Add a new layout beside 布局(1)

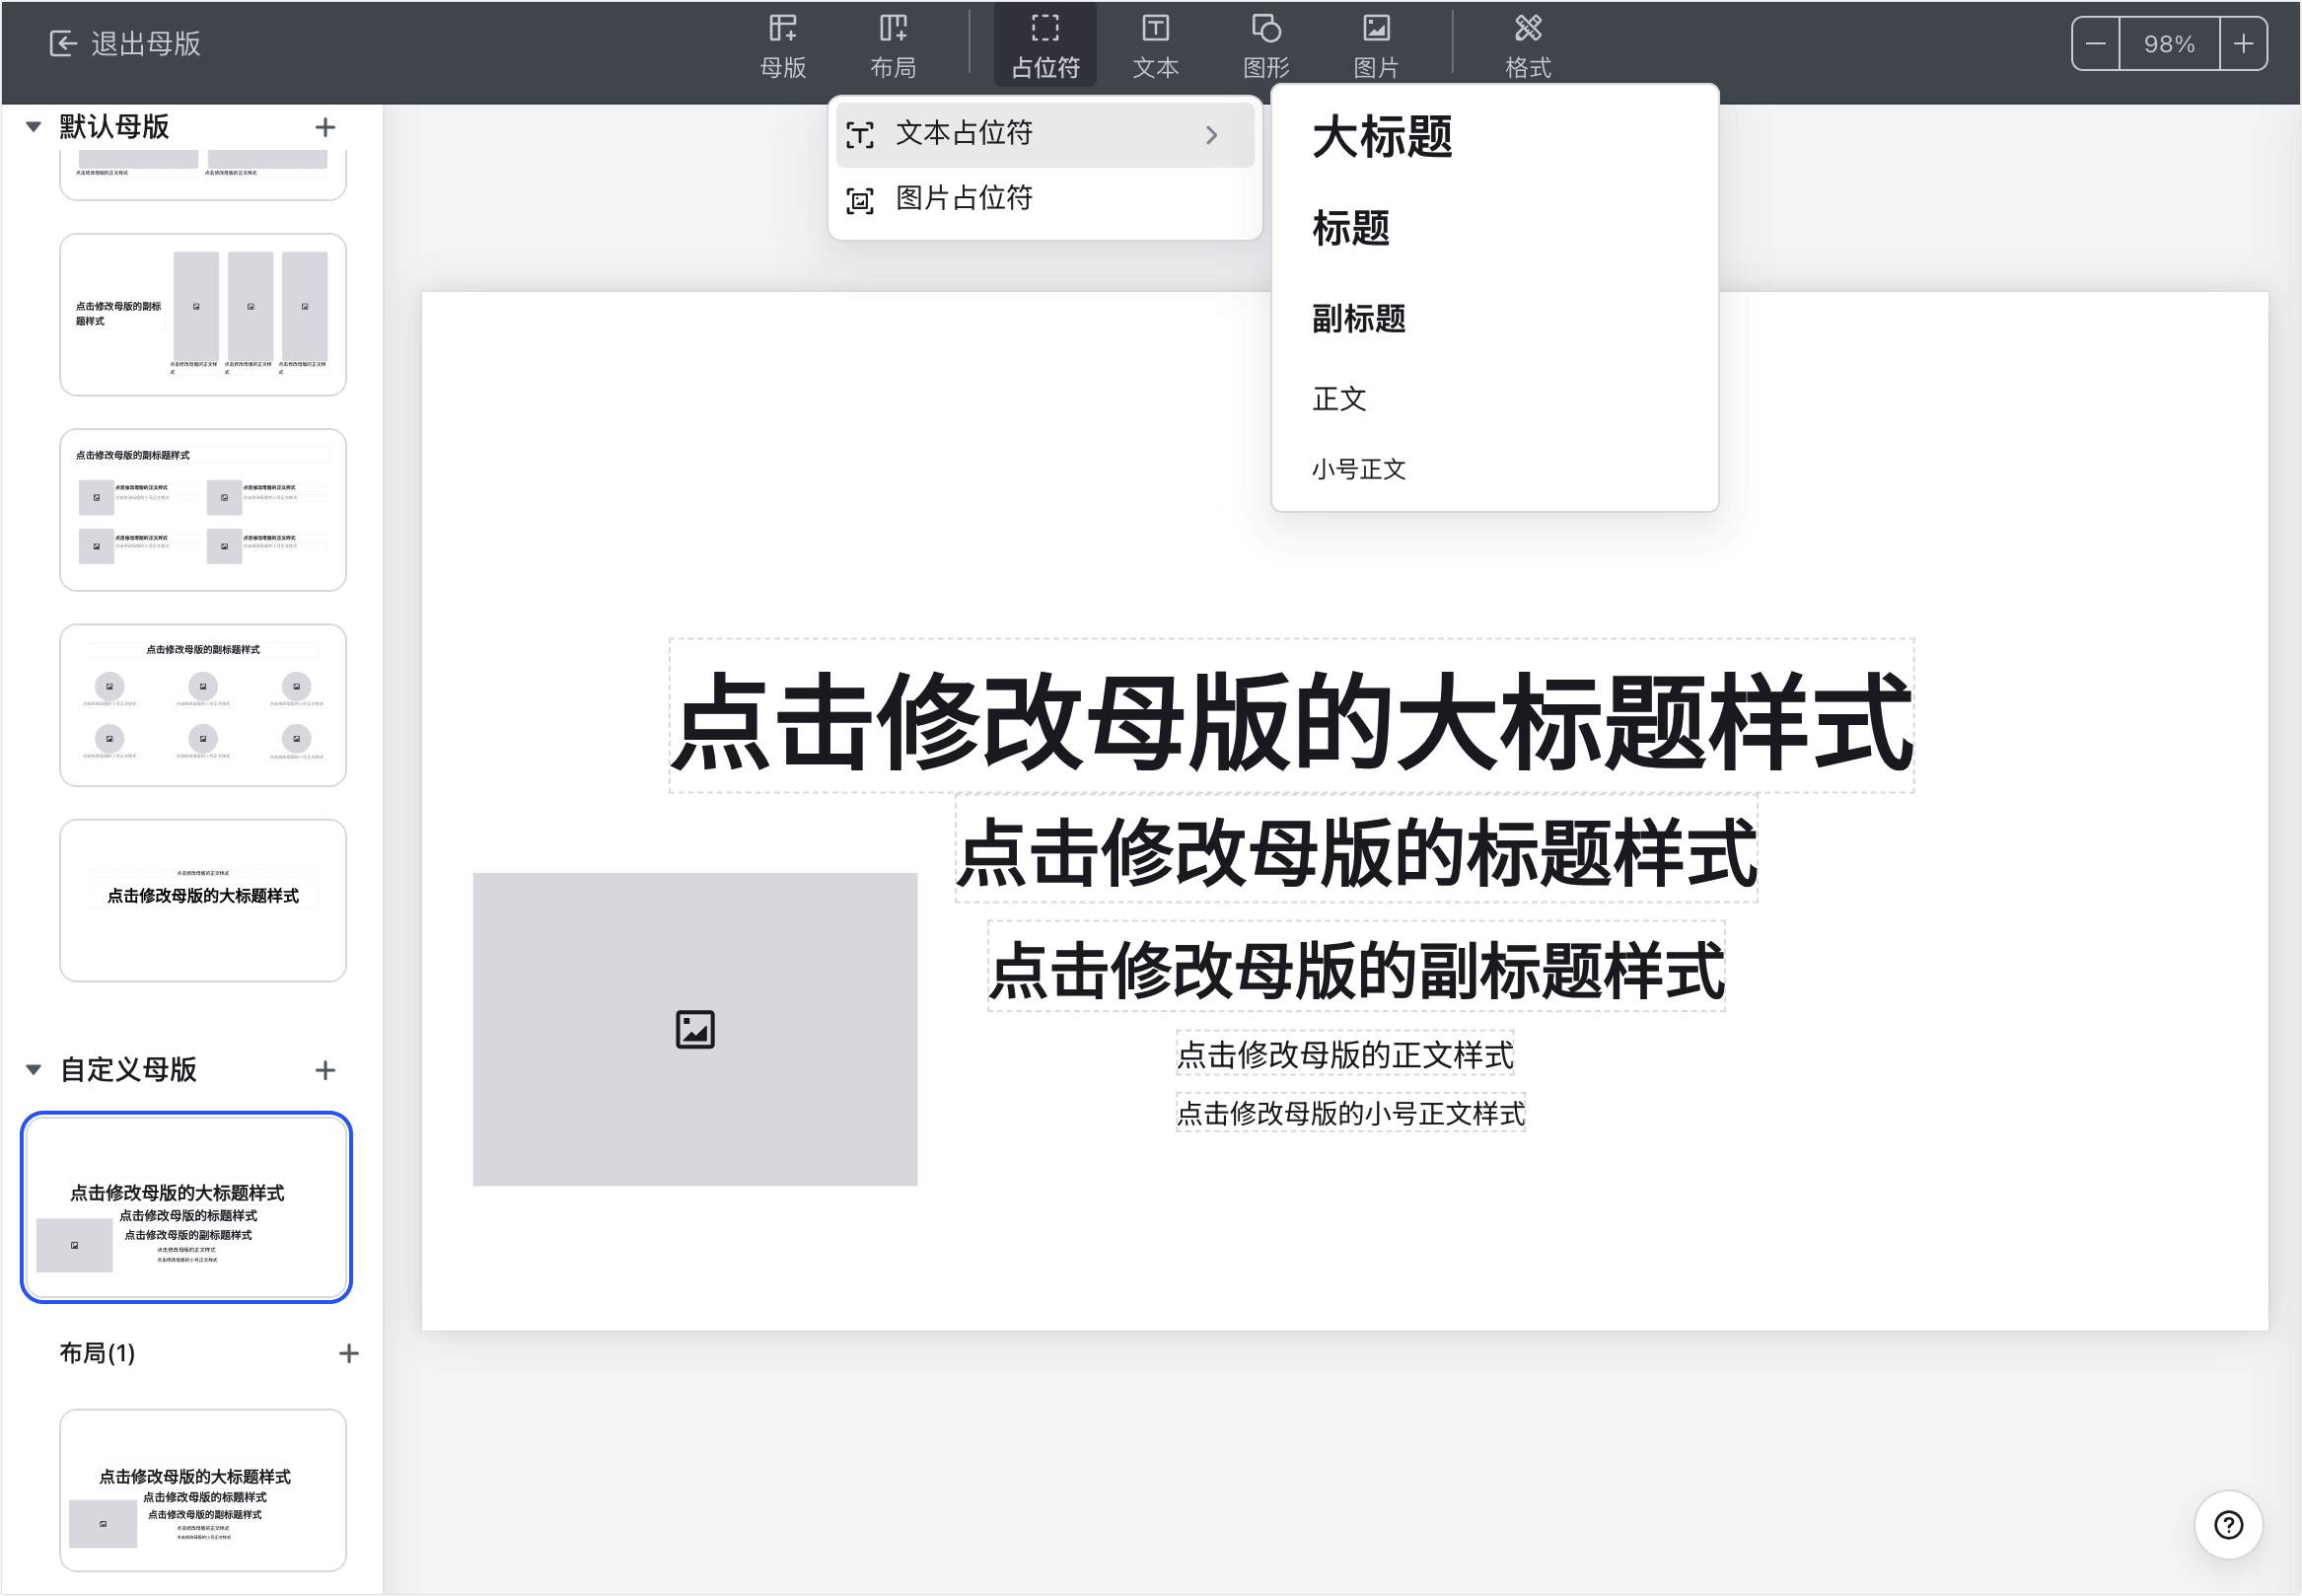point(348,1353)
